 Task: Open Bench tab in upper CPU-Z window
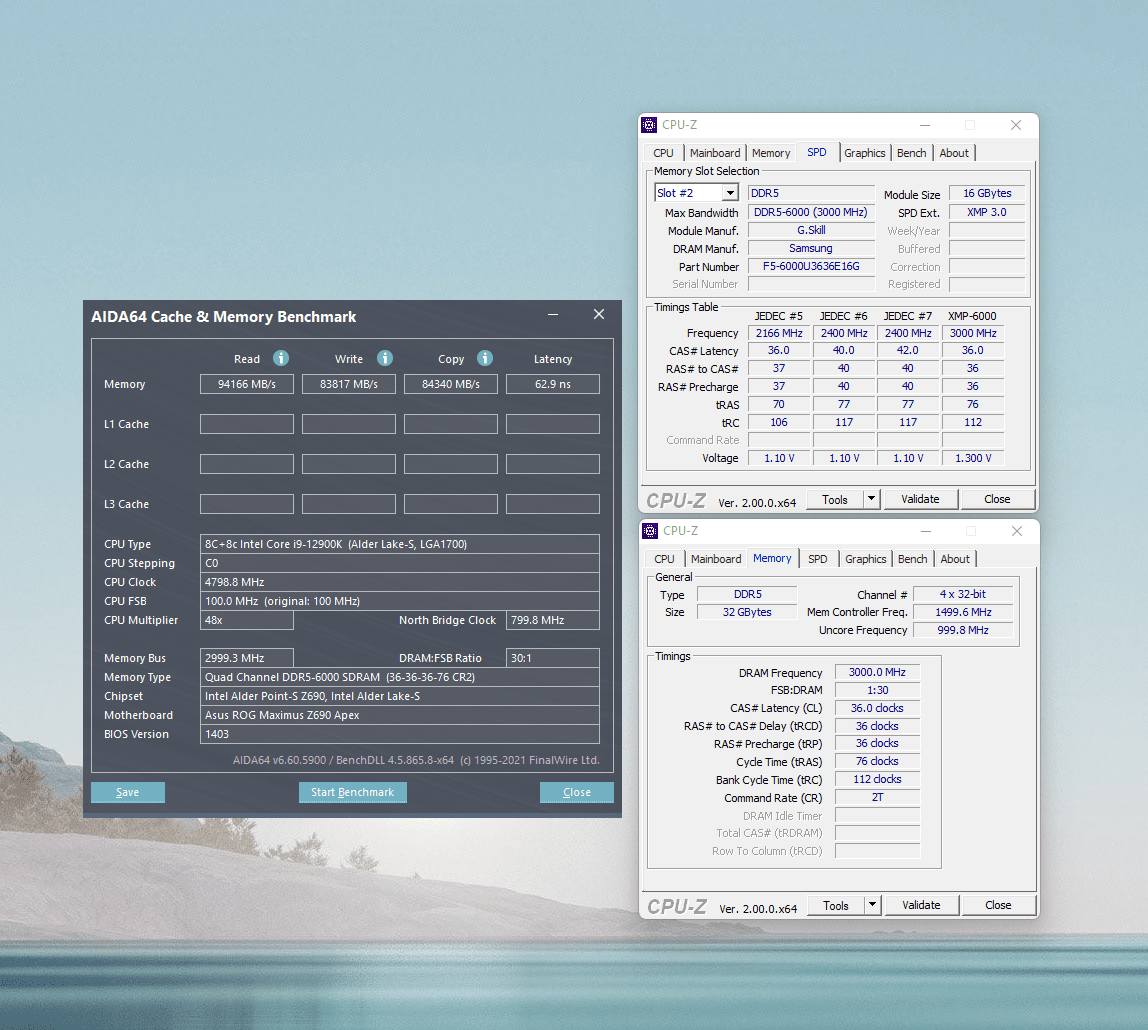[x=912, y=153]
